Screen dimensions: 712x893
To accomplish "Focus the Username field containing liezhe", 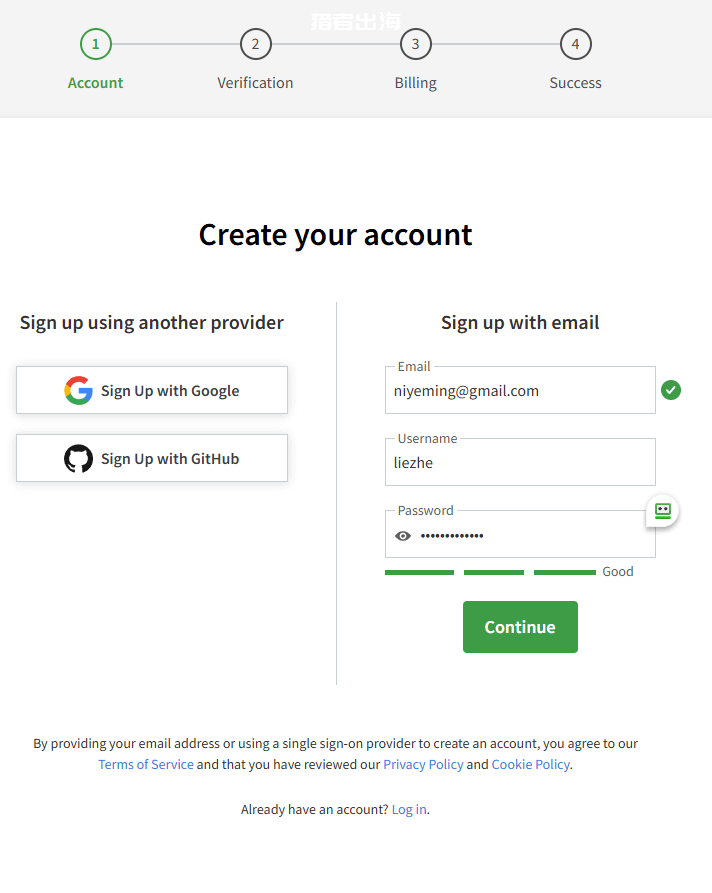I will coord(520,462).
